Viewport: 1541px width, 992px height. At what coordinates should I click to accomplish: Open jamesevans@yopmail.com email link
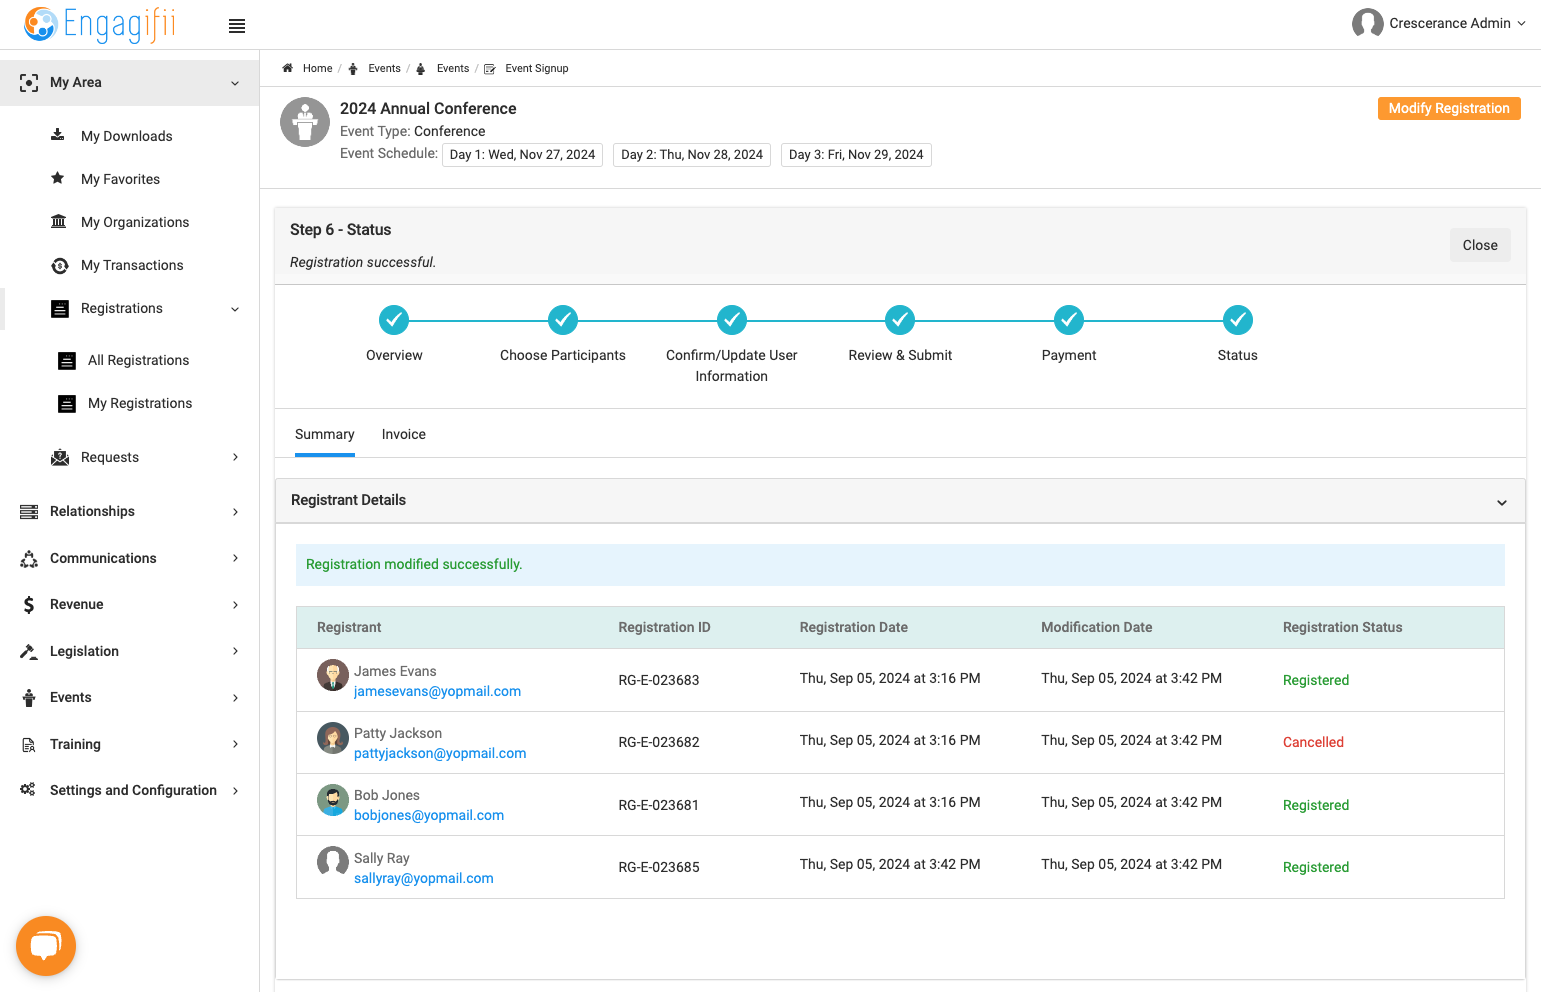[x=437, y=691]
